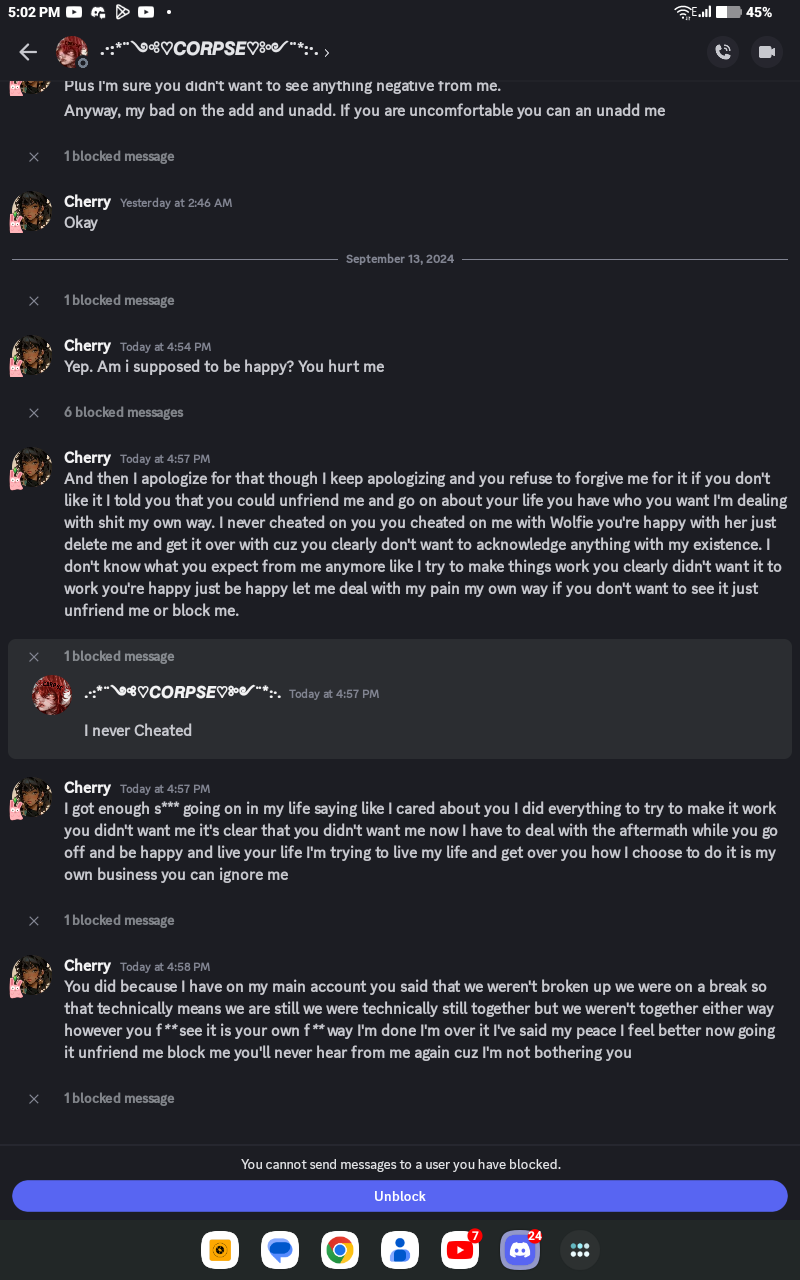Expand chat details via header chevron
Screen dimensions: 800x1280
point(327,52)
